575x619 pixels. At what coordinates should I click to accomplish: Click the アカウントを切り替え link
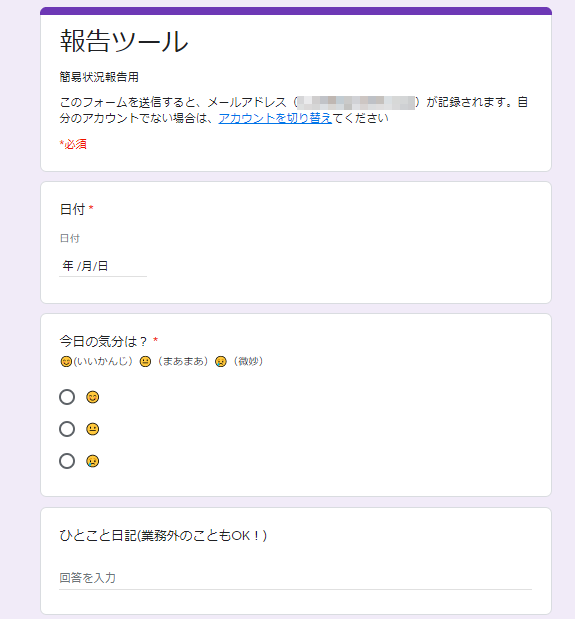point(275,118)
